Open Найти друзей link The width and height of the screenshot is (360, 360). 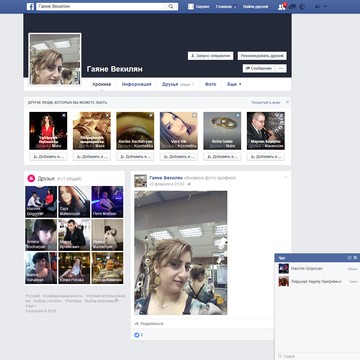pyautogui.click(x=256, y=7)
